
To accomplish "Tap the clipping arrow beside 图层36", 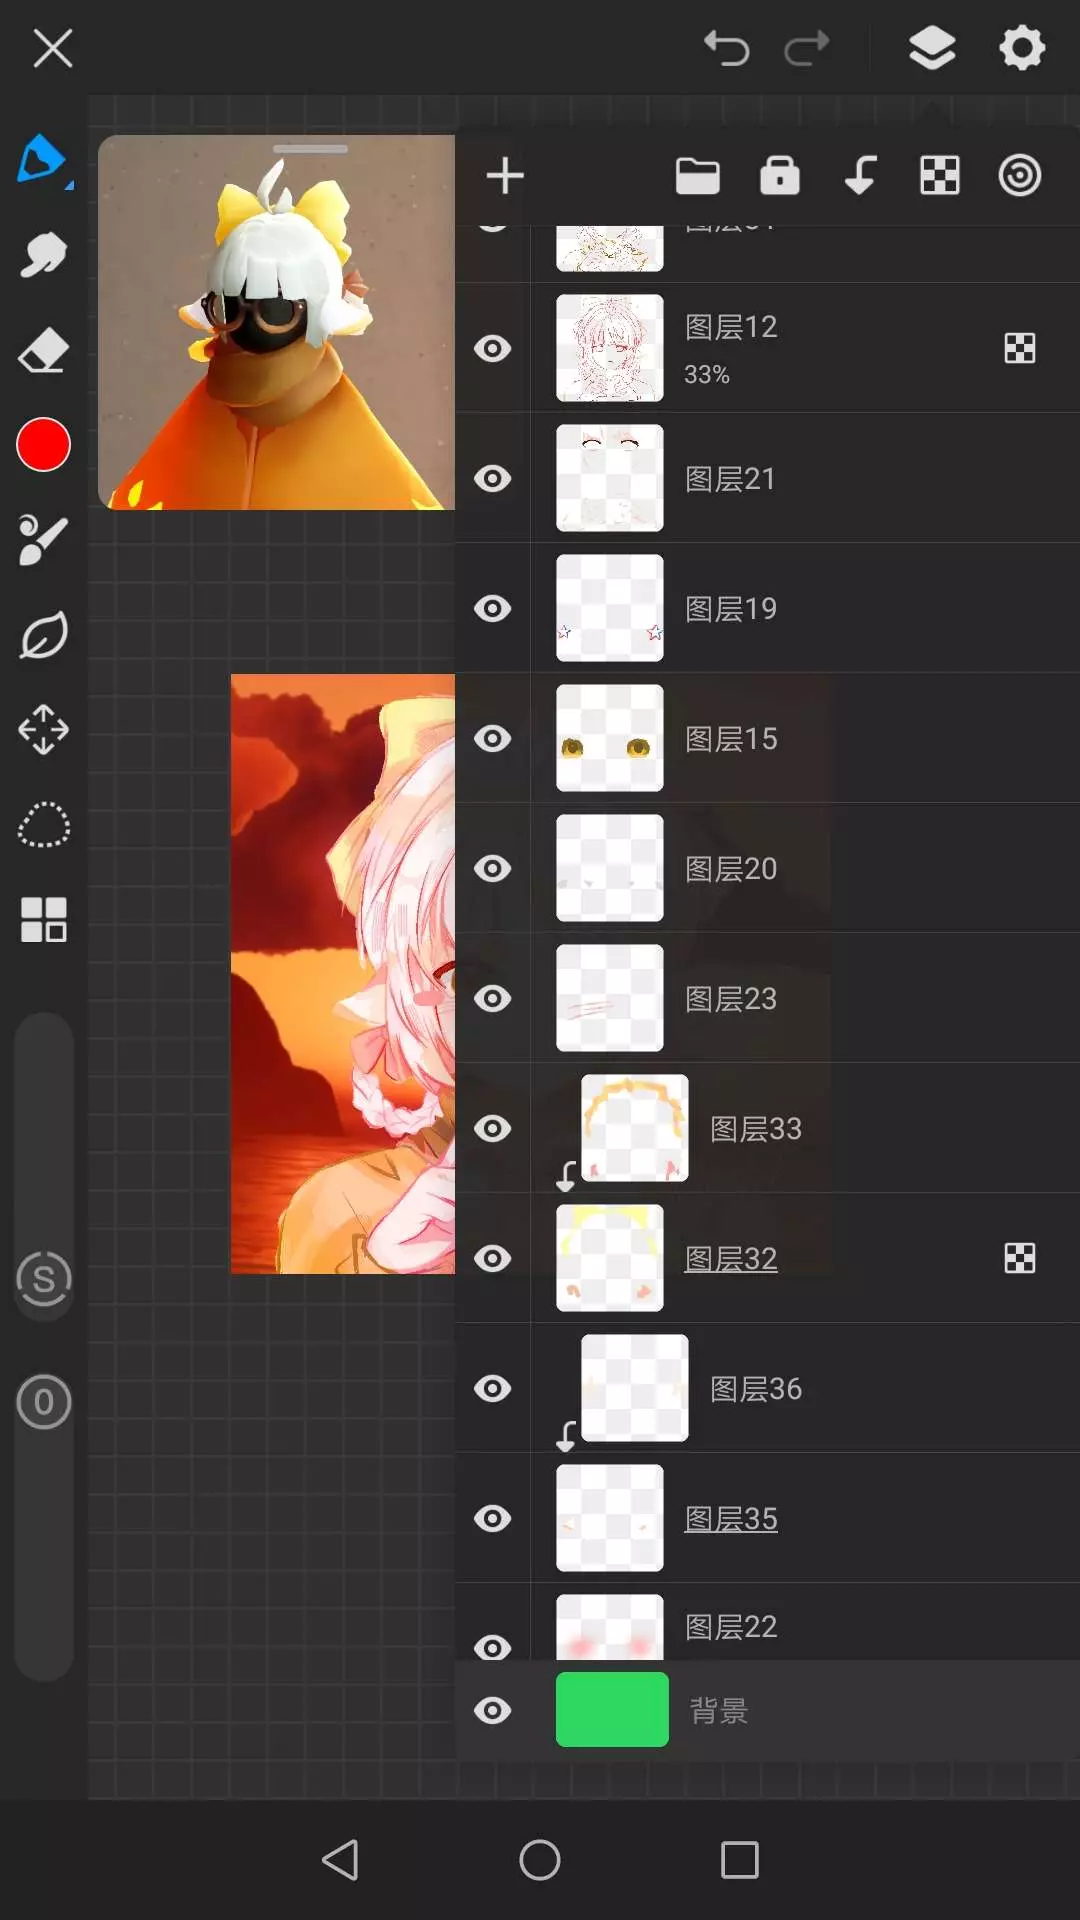I will coord(566,1436).
